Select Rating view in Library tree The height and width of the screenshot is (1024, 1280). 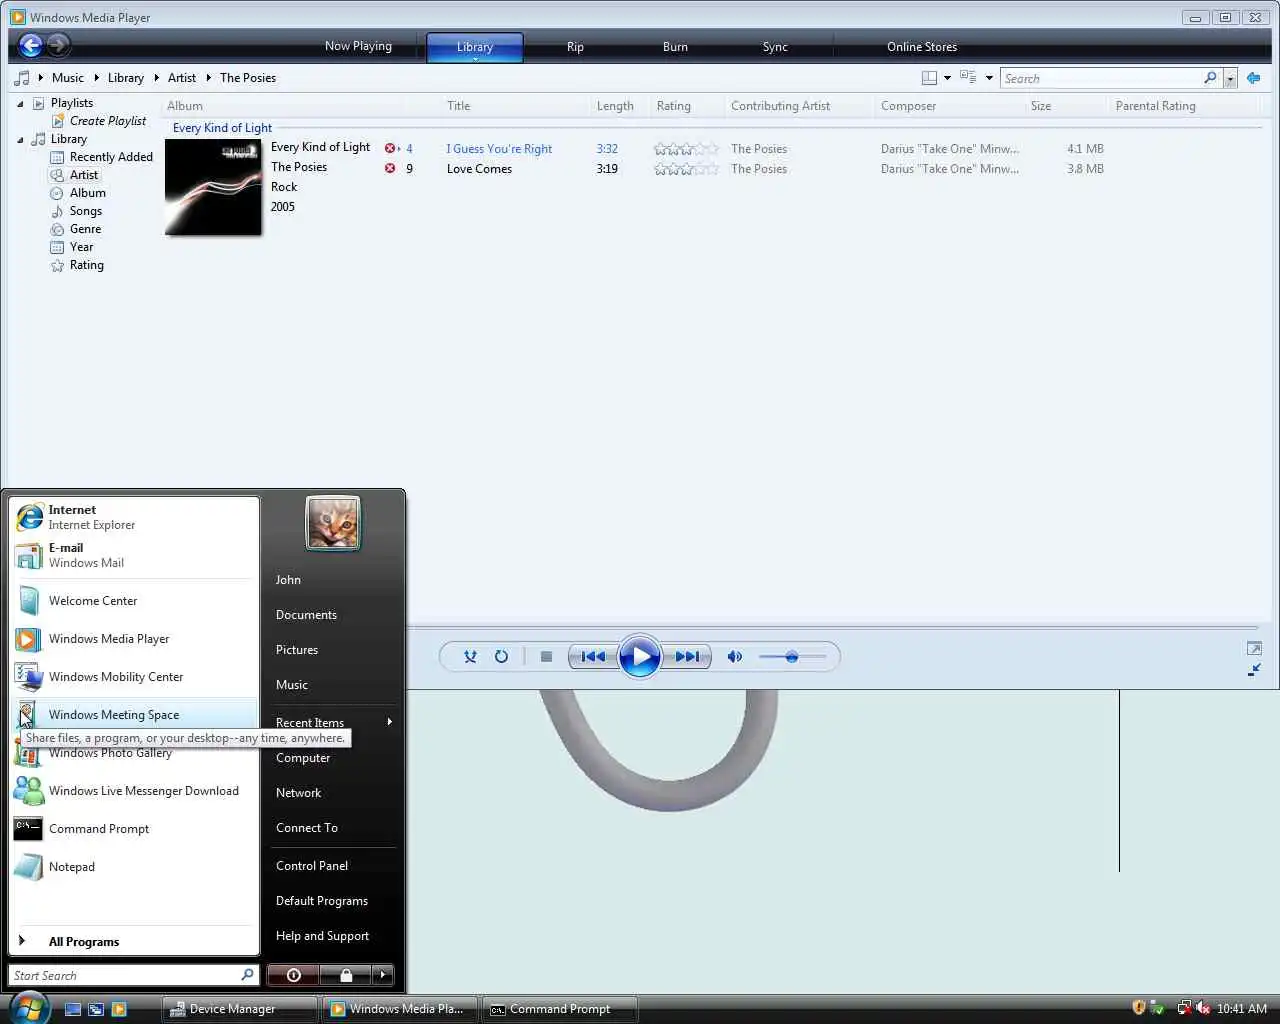(x=77, y=265)
